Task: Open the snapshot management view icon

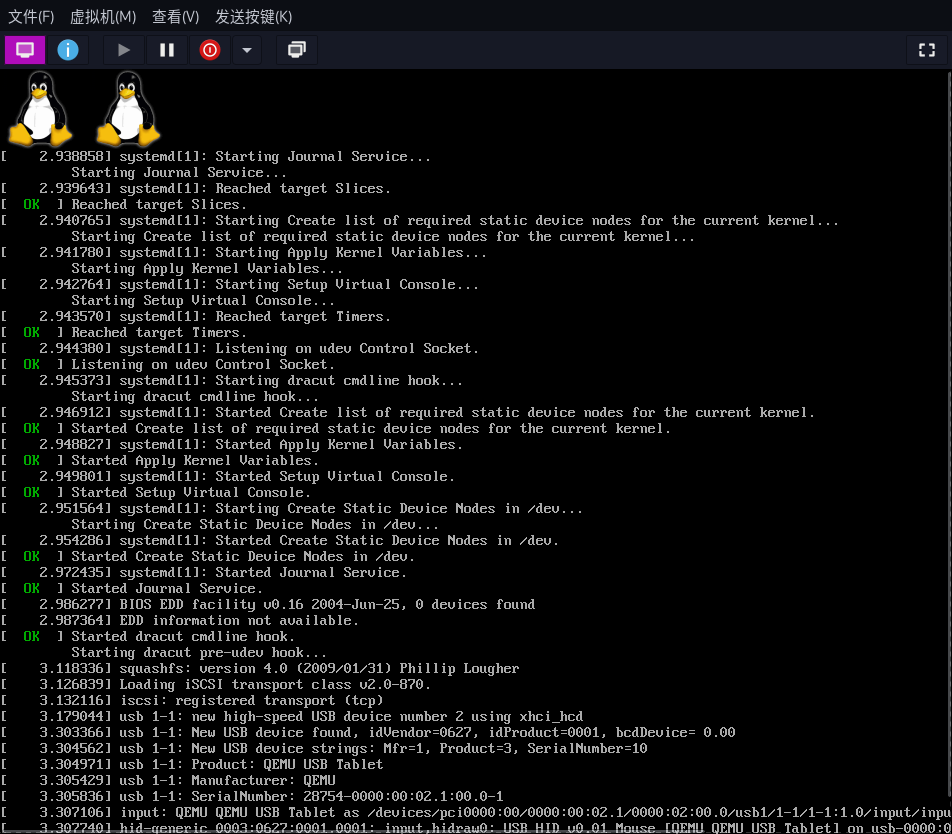Action: point(296,50)
